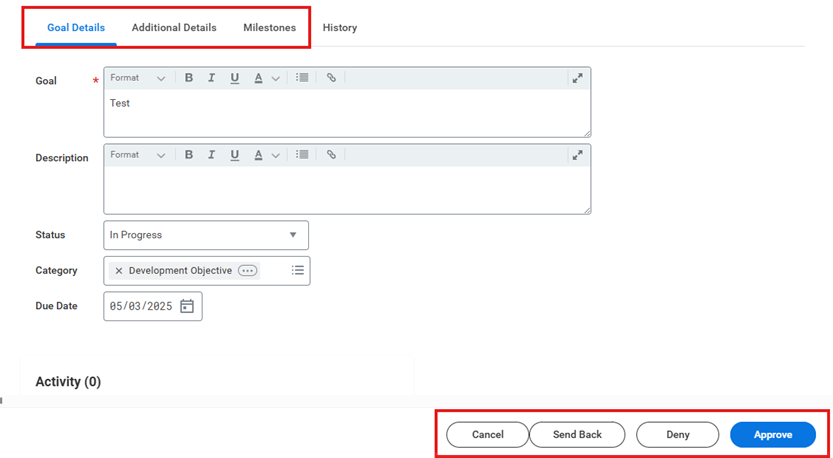Select text color icon in Goal editor
The height and width of the screenshot is (458, 833).
coord(259,78)
